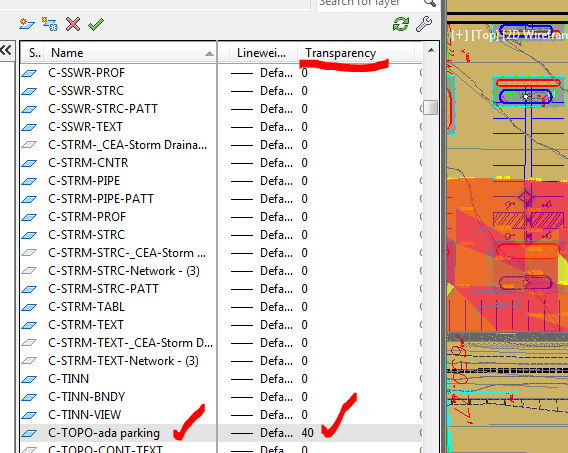
Task: Open lineweight Default of C-TINN-BNDY
Action: click(x=262, y=397)
